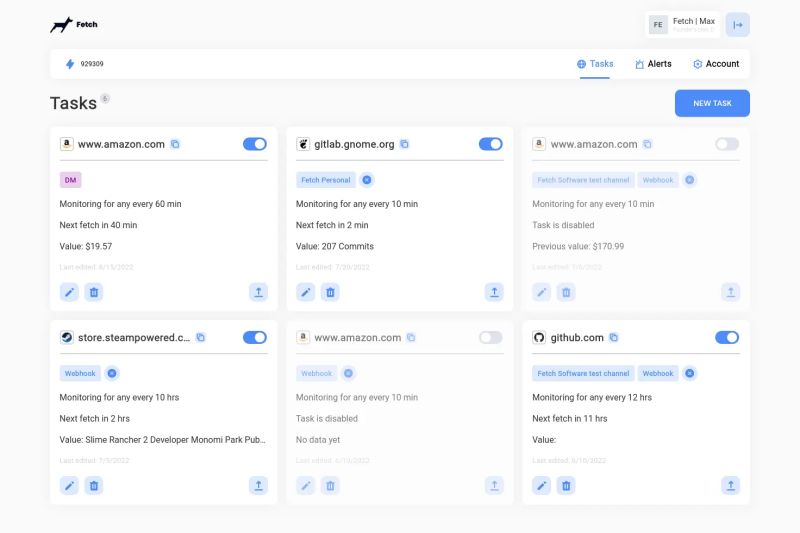Open the Fetch | Max profile box

point(683,24)
